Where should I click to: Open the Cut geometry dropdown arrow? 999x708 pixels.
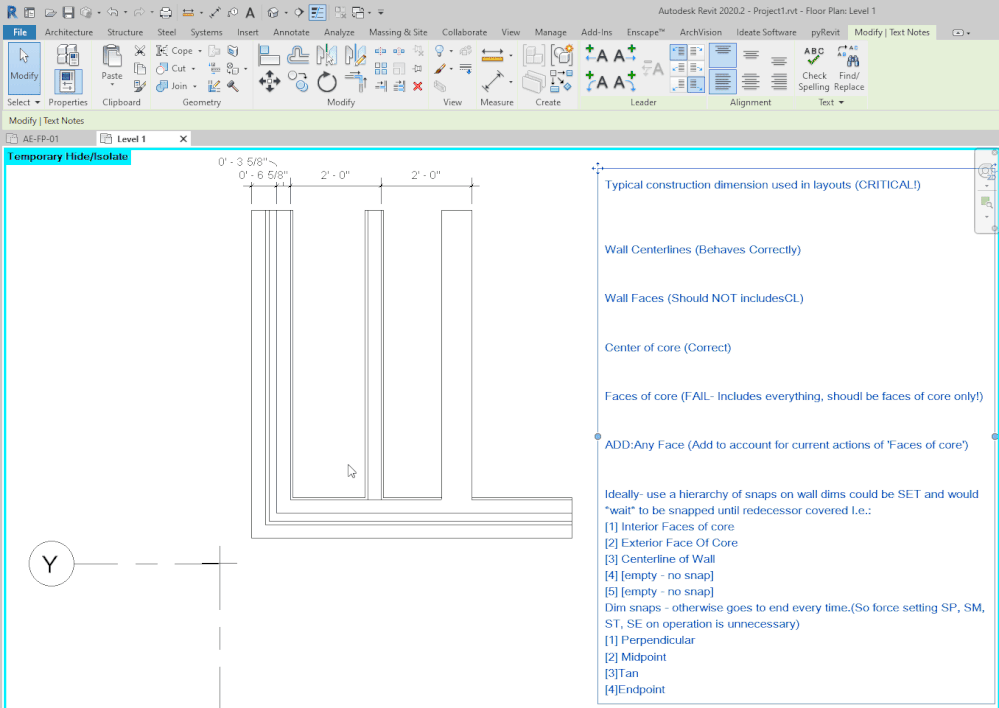coord(193,69)
